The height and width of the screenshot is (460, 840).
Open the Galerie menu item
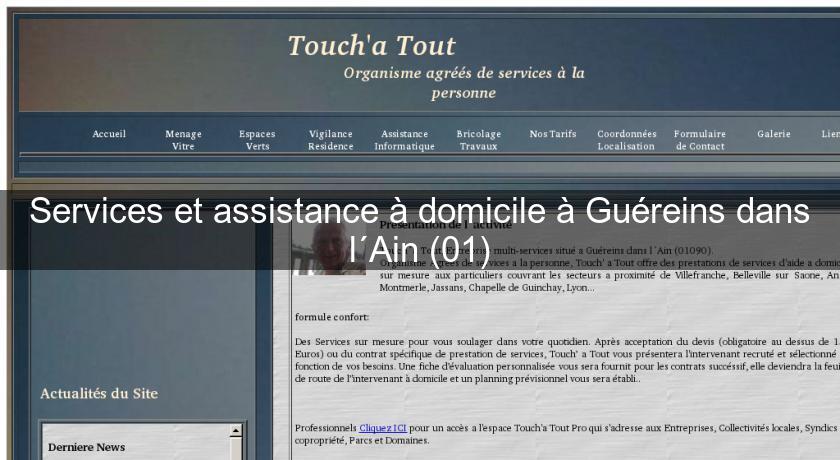[x=774, y=134]
